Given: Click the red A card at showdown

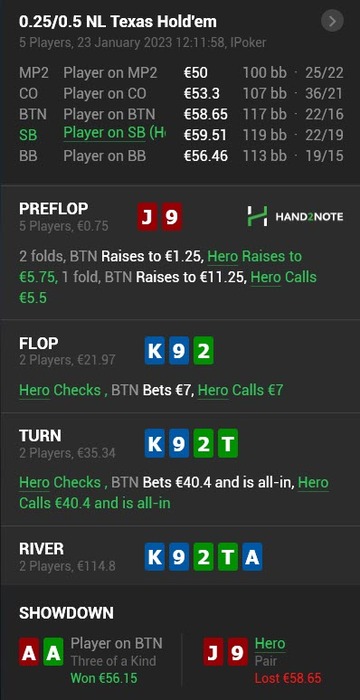Looking at the screenshot, I should [x=29, y=653].
